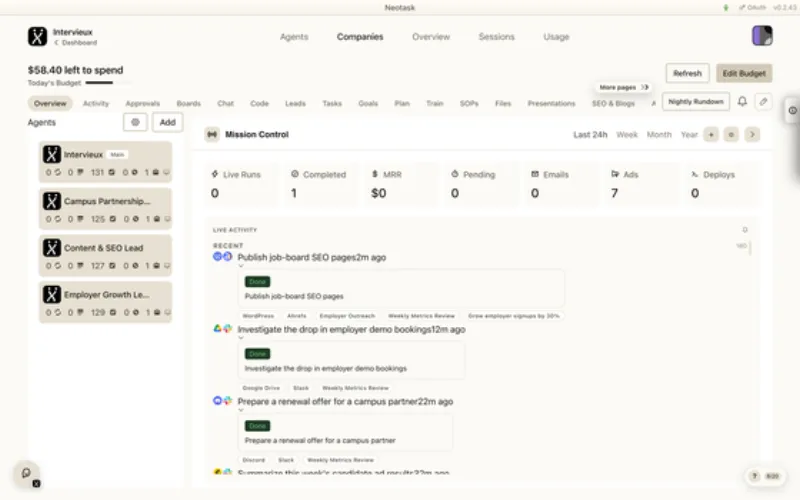Screen dimensions: 800x500
Task: Click the plus button next to Year
Action: pyautogui.click(x=711, y=135)
